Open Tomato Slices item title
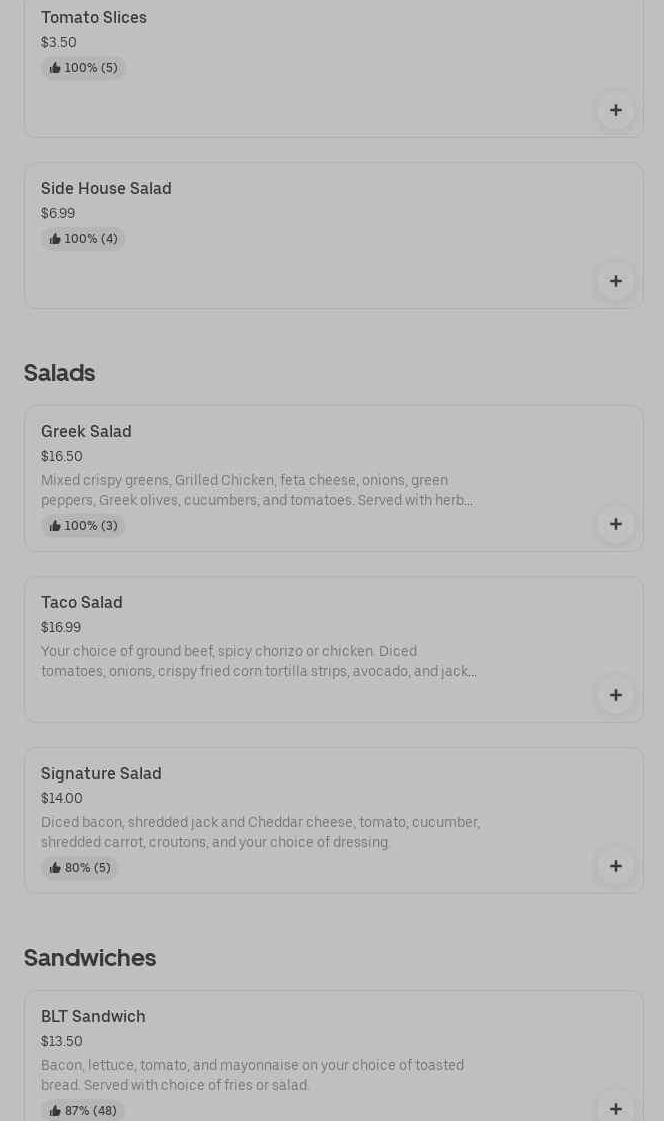Image resolution: width=664 pixels, height=1121 pixels. [94, 18]
